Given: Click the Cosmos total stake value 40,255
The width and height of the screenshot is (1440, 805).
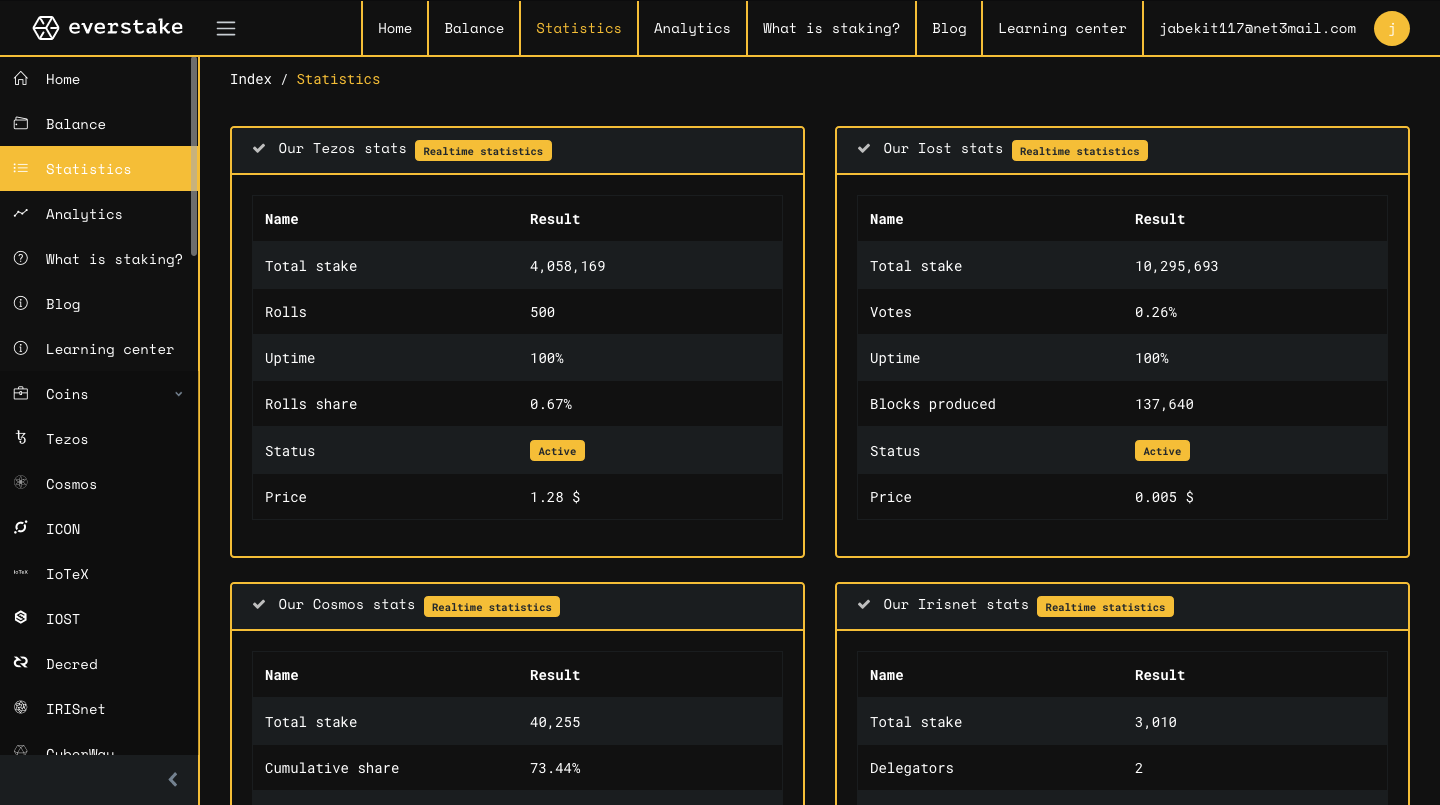Looking at the screenshot, I should 555,722.
